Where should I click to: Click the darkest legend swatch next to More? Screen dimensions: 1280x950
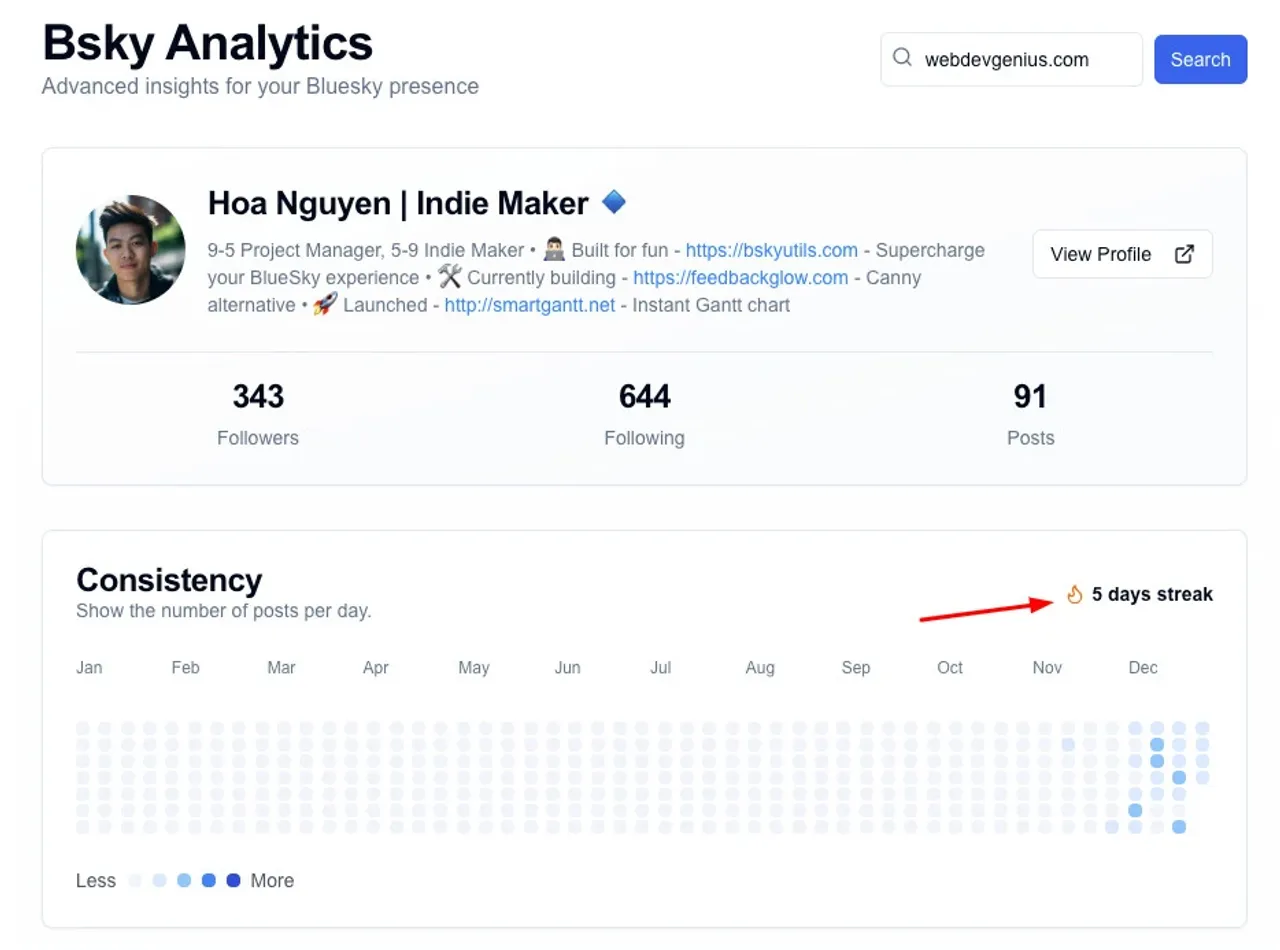pos(234,881)
